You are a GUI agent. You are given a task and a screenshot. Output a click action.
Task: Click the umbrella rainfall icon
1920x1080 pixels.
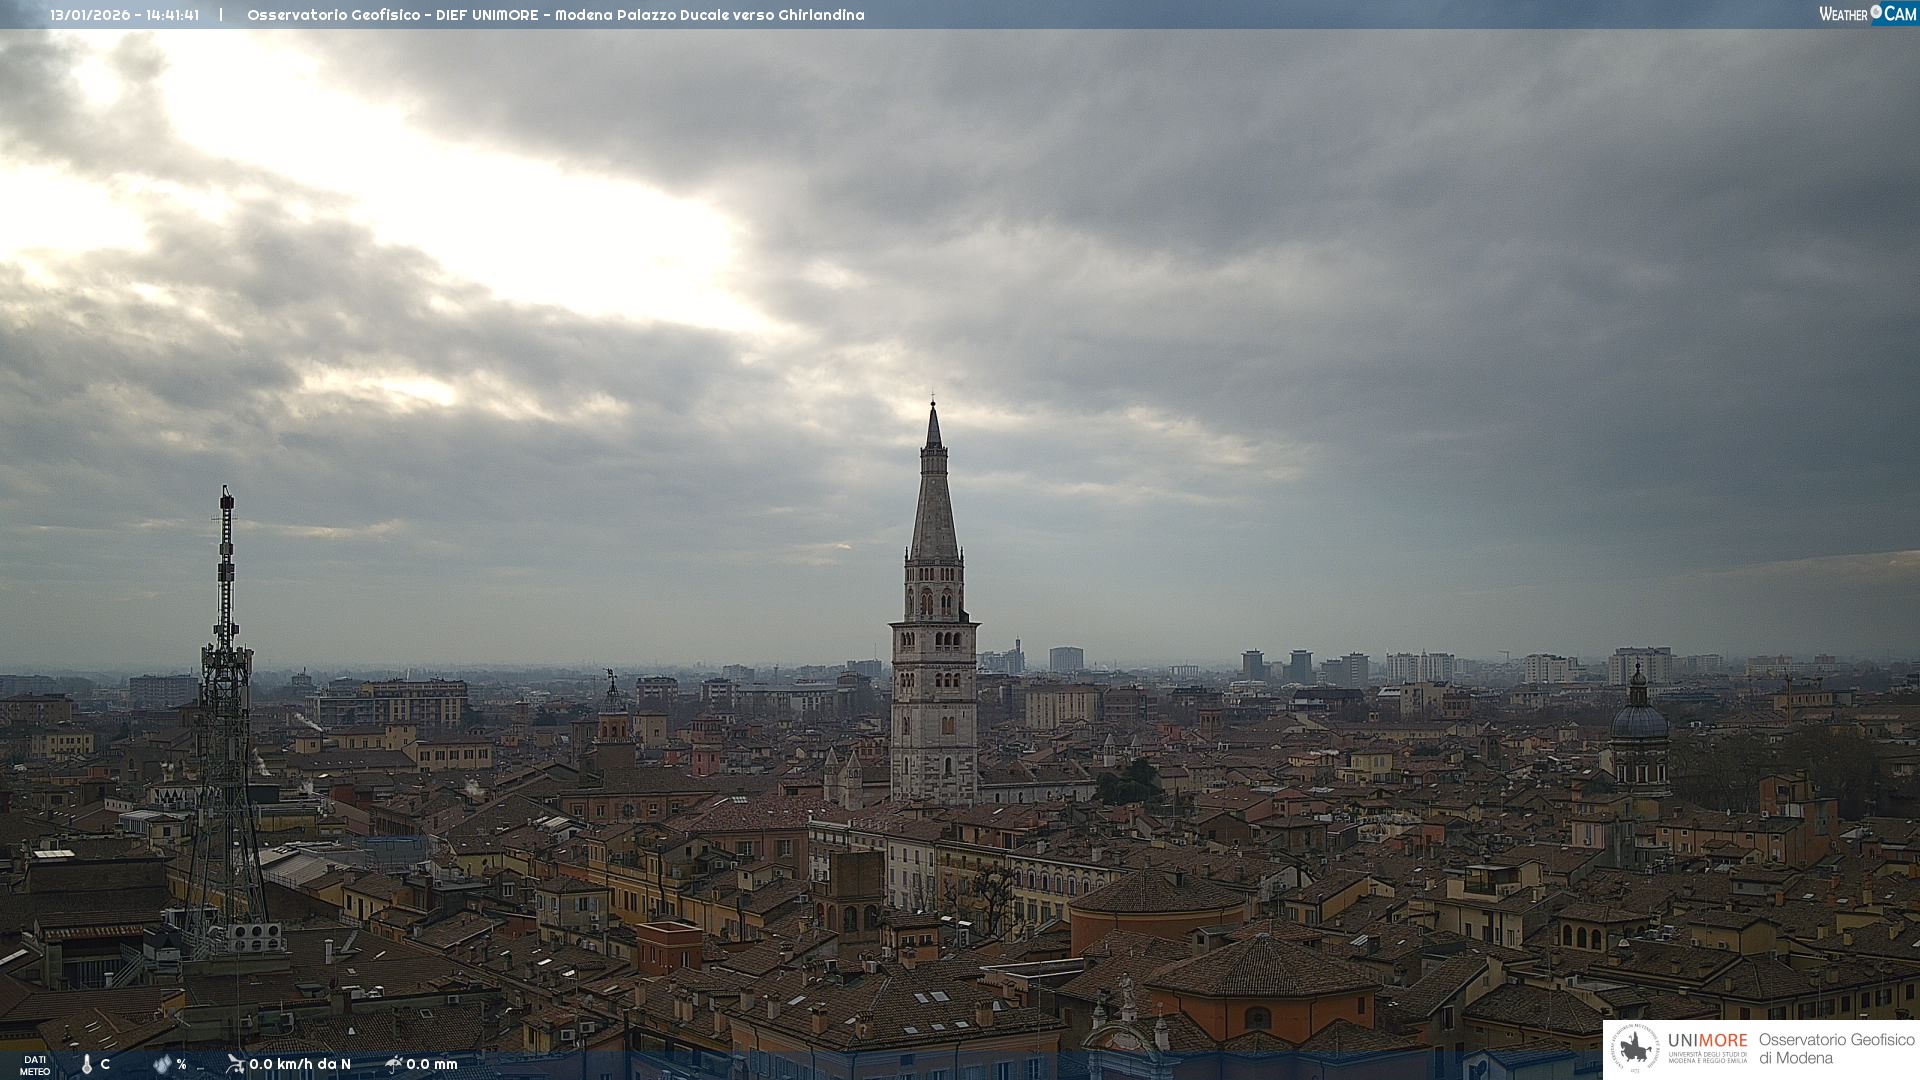(x=394, y=1064)
